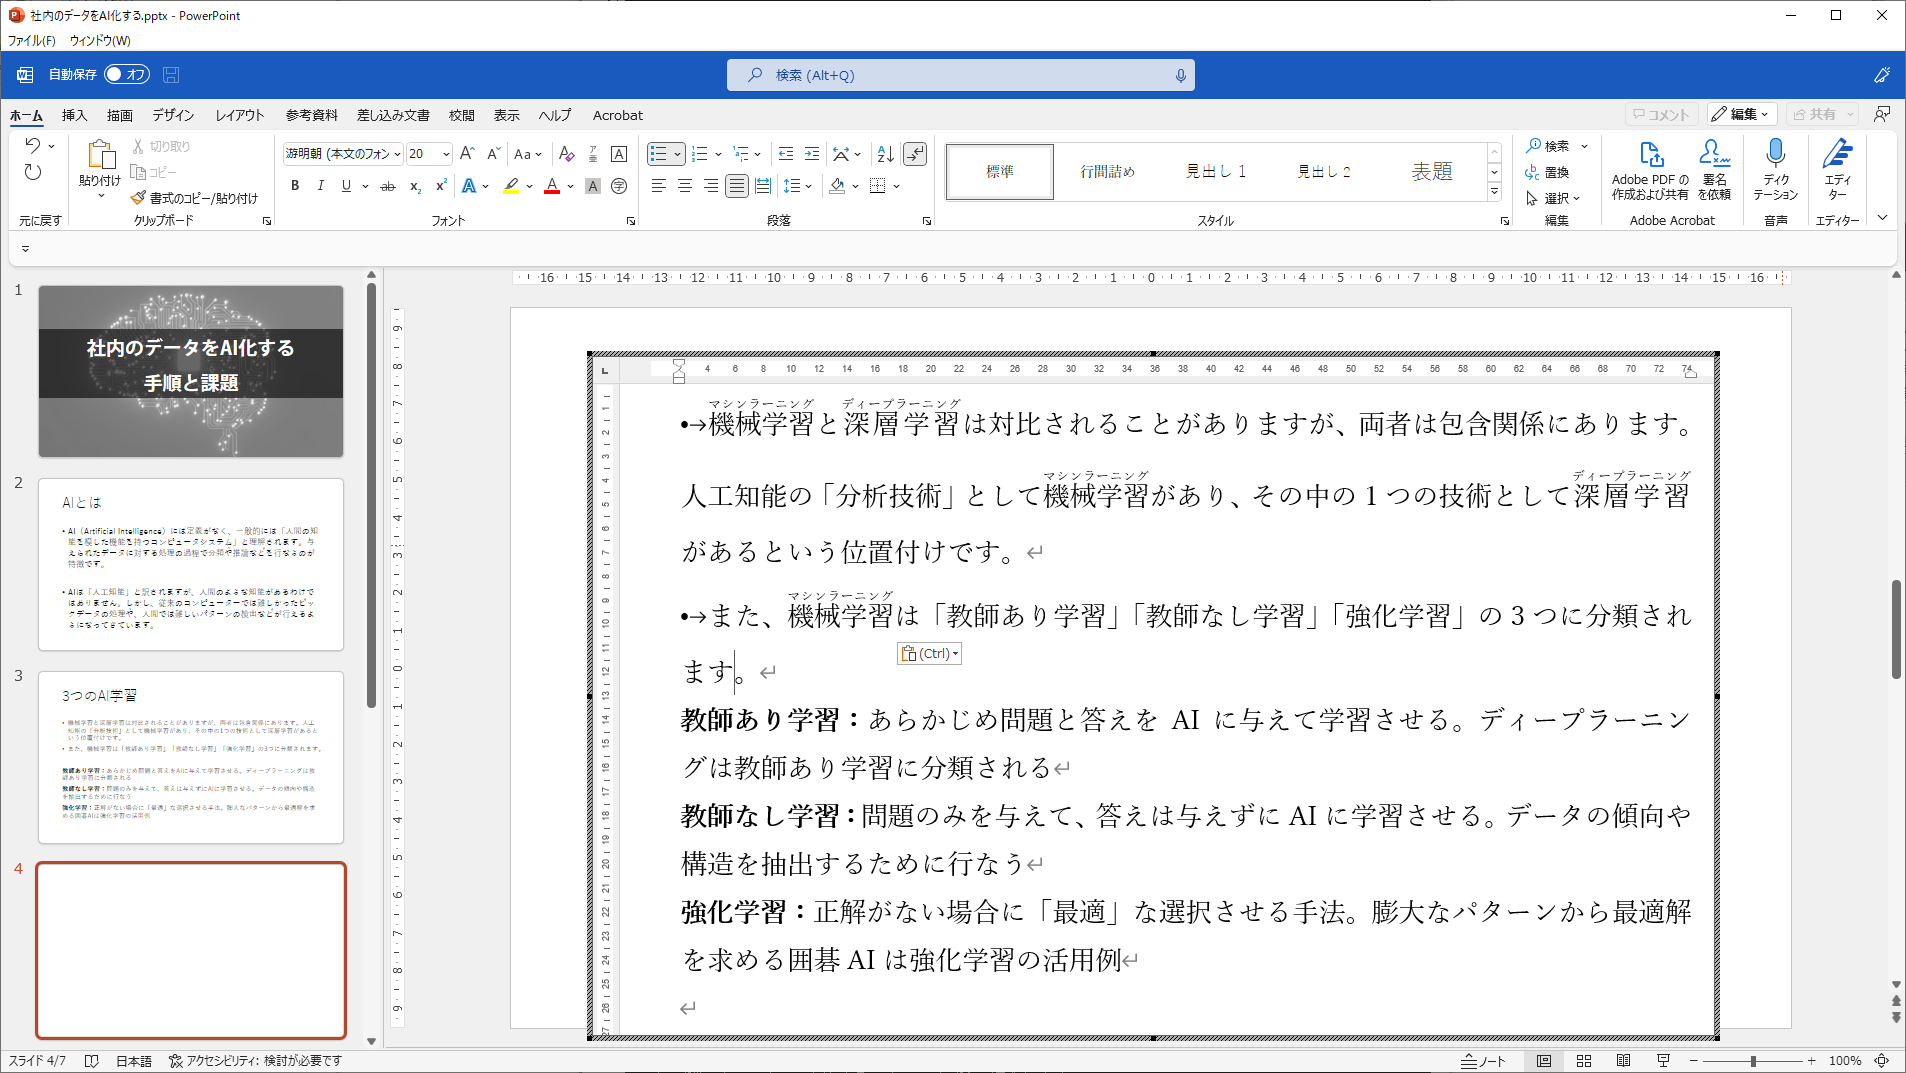Toggle the AutoSave (自動保存) switch
Image resolution: width=1906 pixels, height=1073 pixels.
(124, 74)
